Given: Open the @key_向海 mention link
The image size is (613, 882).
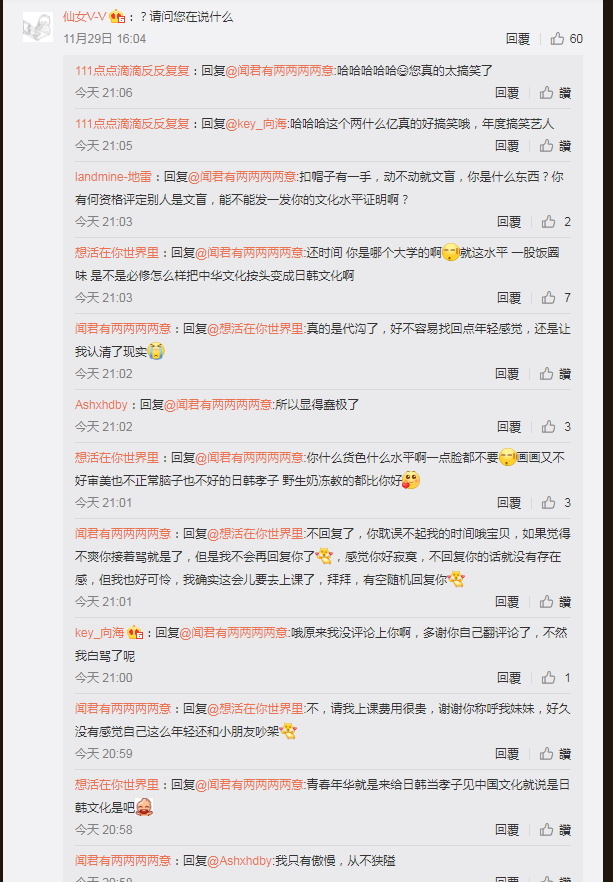Looking at the screenshot, I should pyautogui.click(x=256, y=123).
